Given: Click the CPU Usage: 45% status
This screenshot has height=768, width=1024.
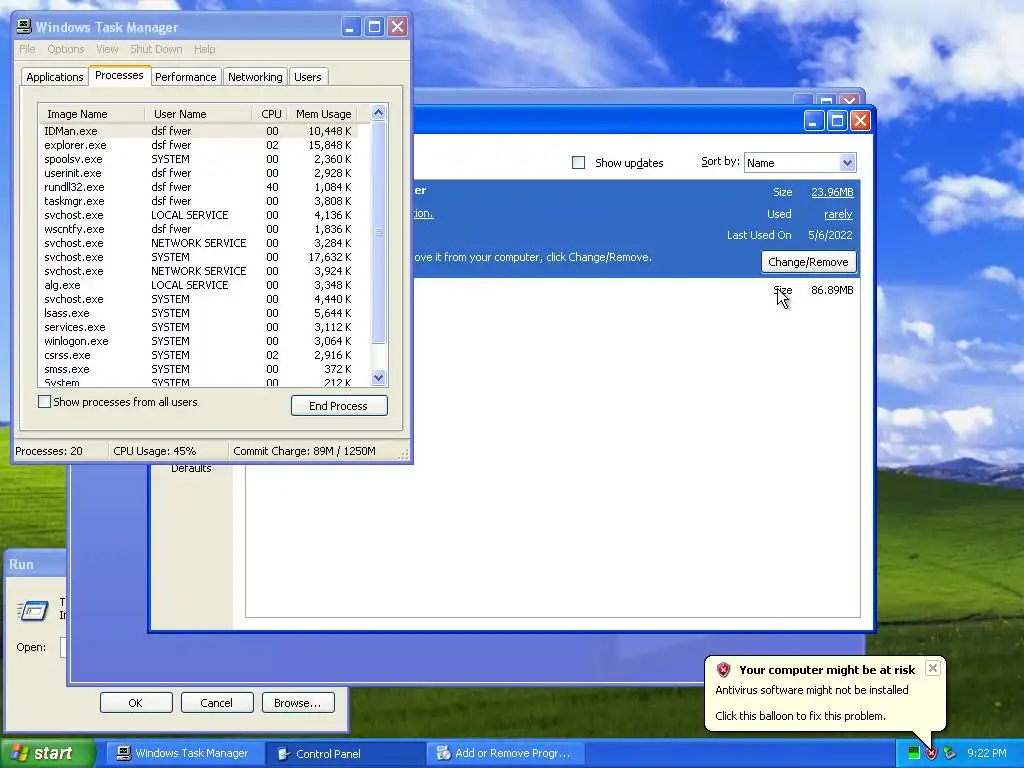Looking at the screenshot, I should (155, 451).
